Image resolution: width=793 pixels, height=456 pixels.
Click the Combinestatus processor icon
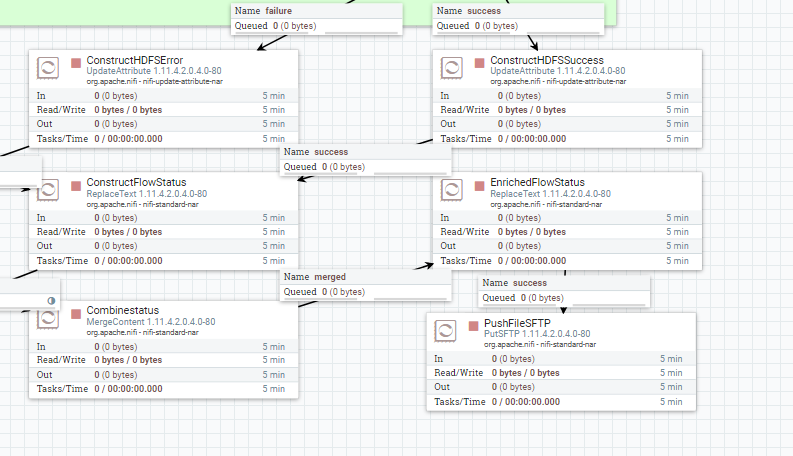coord(48,319)
